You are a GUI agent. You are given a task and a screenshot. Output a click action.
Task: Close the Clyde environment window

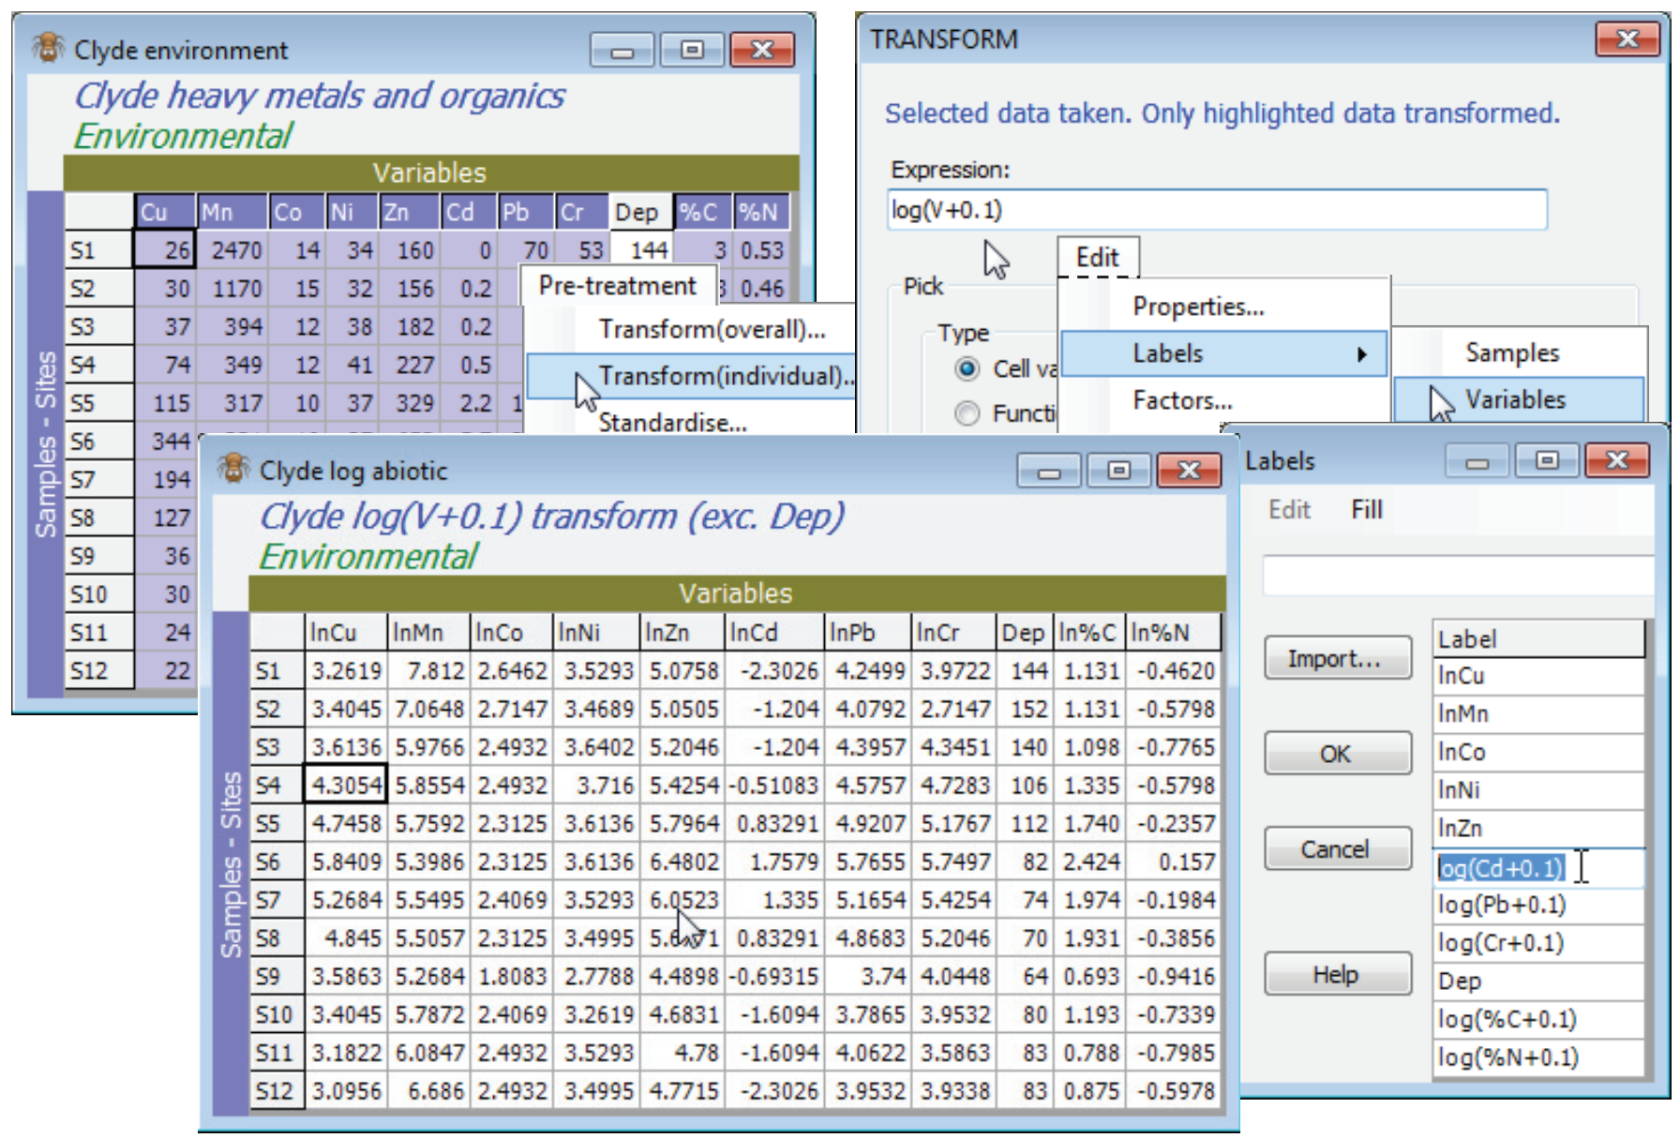point(762,50)
